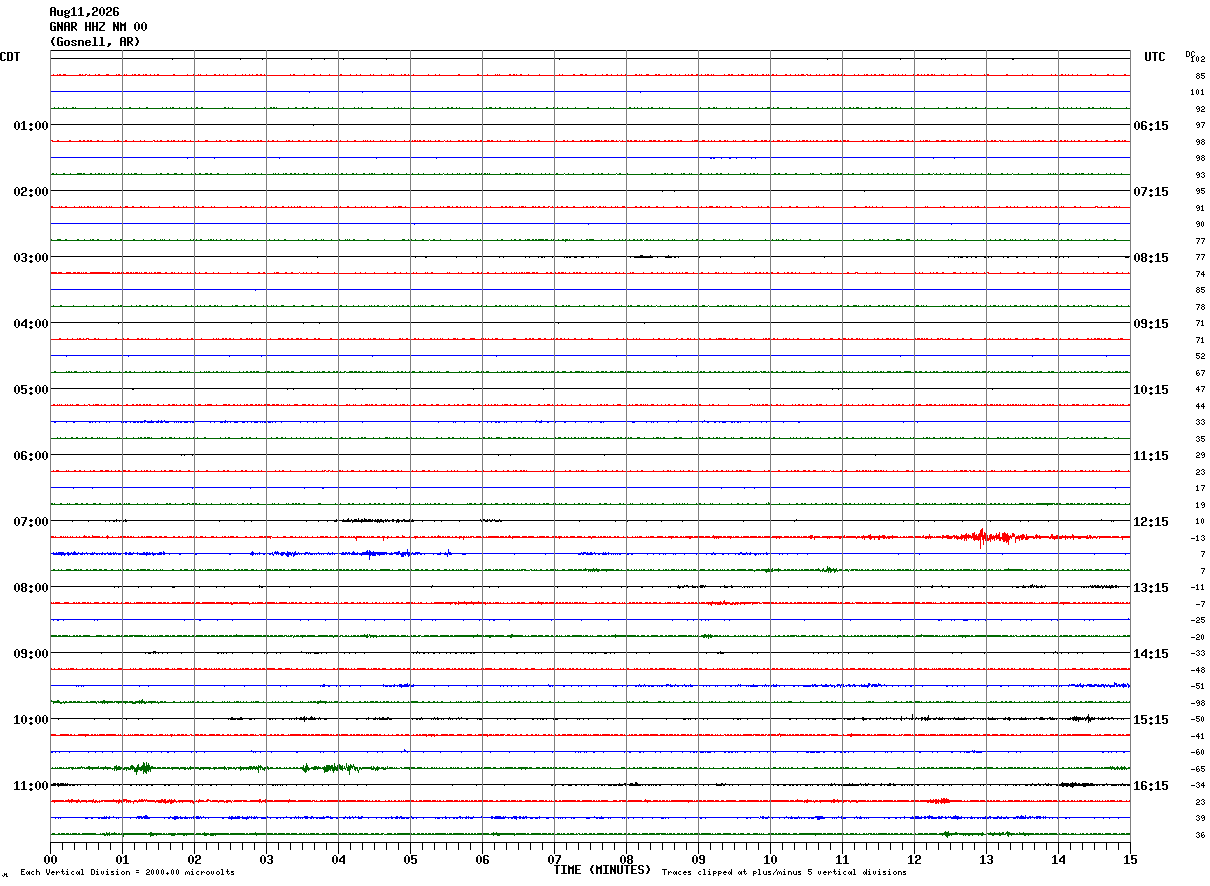
Task: Click the Aug11,2026 date header
Action: (84, 12)
